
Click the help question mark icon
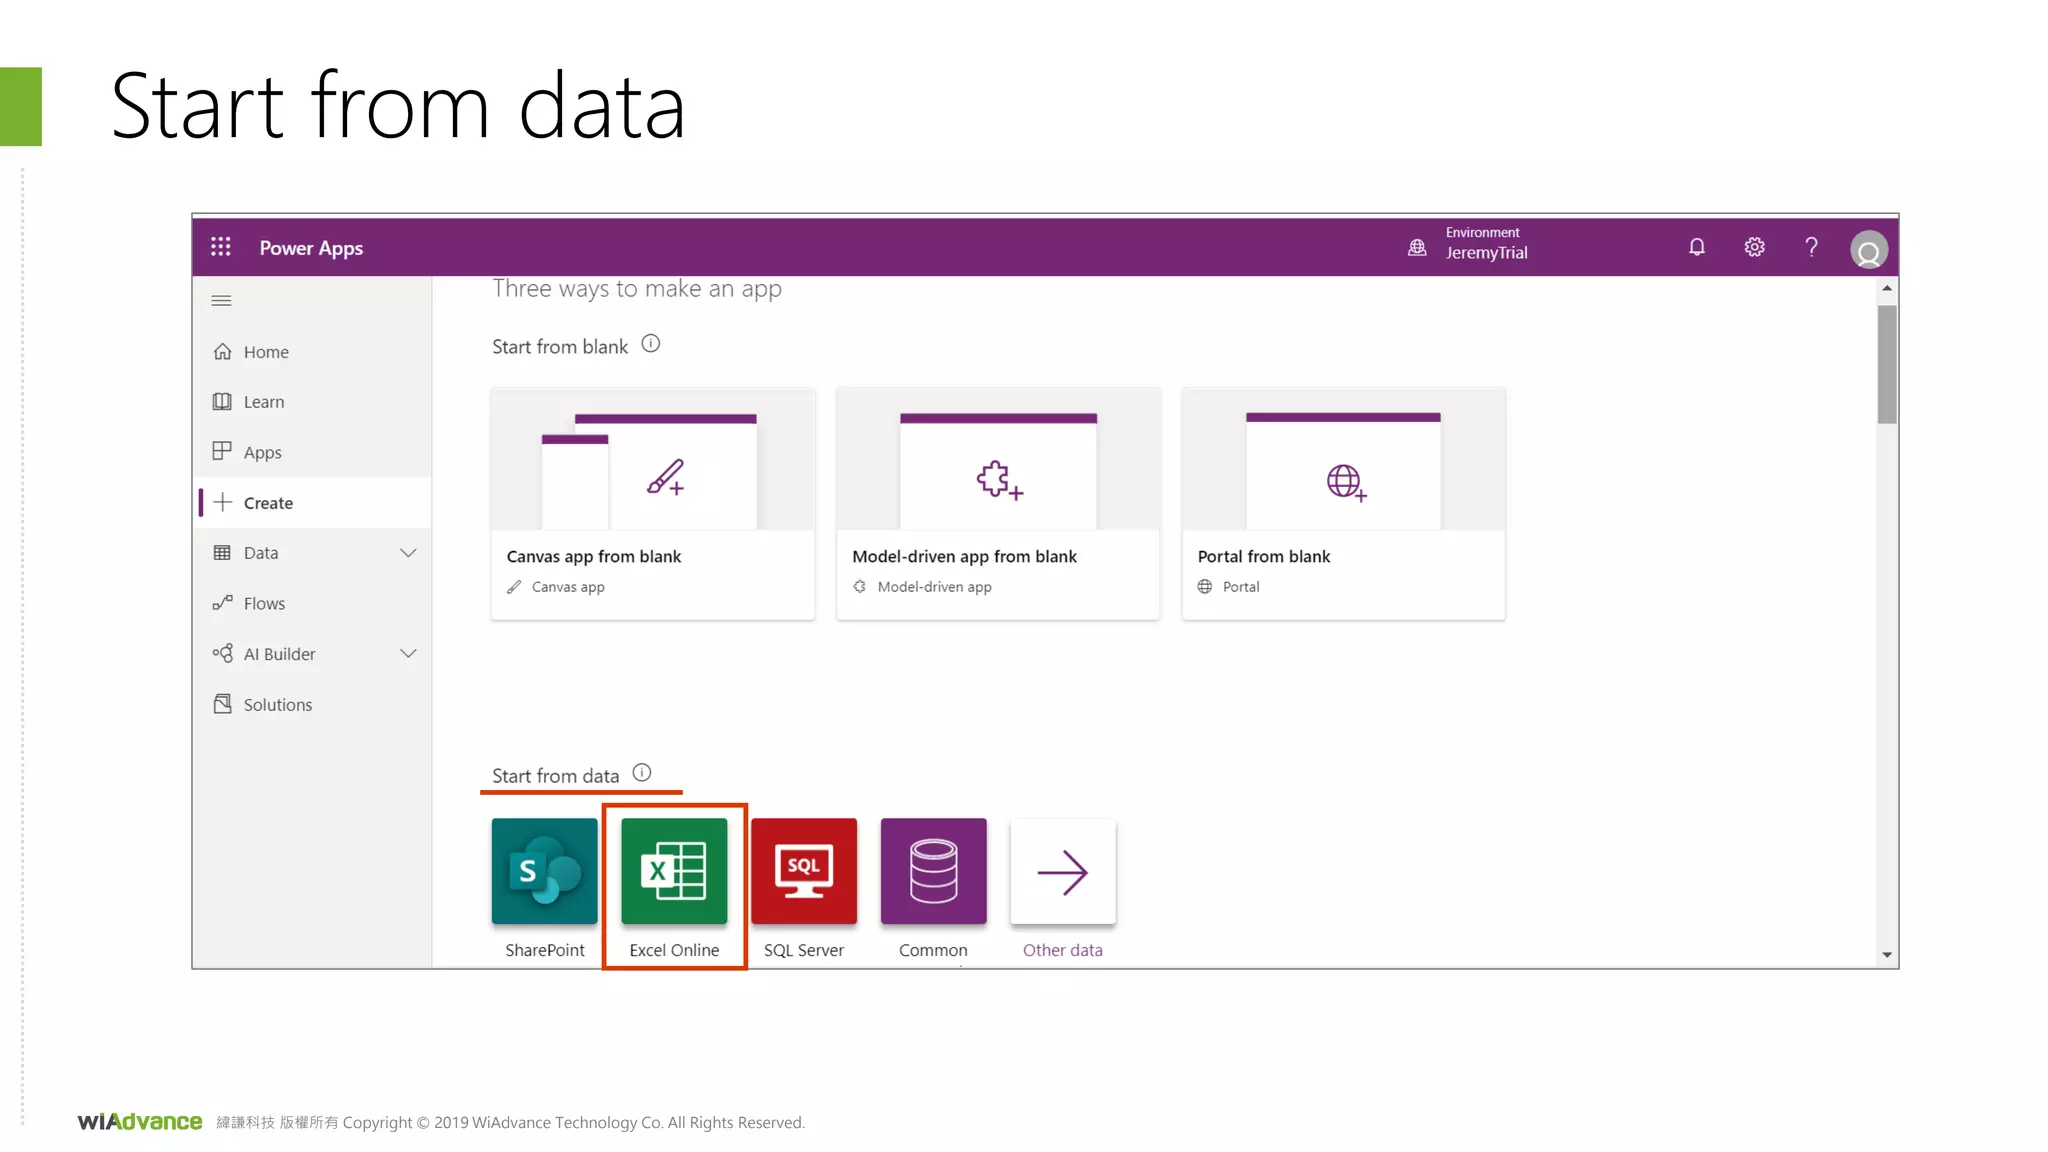pos(1811,247)
